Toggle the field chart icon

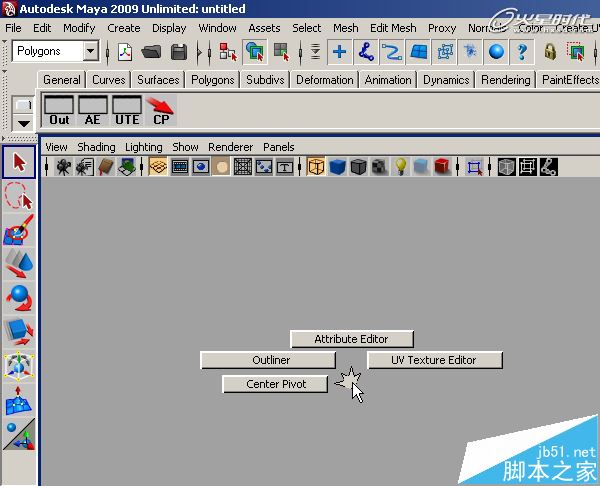coord(243,167)
